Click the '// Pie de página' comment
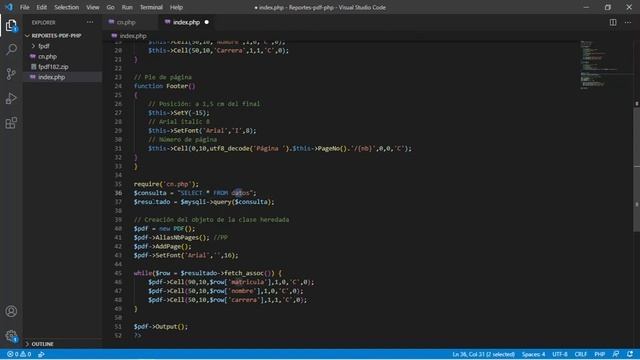Image resolution: width=640 pixels, height=360 pixels. pyautogui.click(x=163, y=77)
